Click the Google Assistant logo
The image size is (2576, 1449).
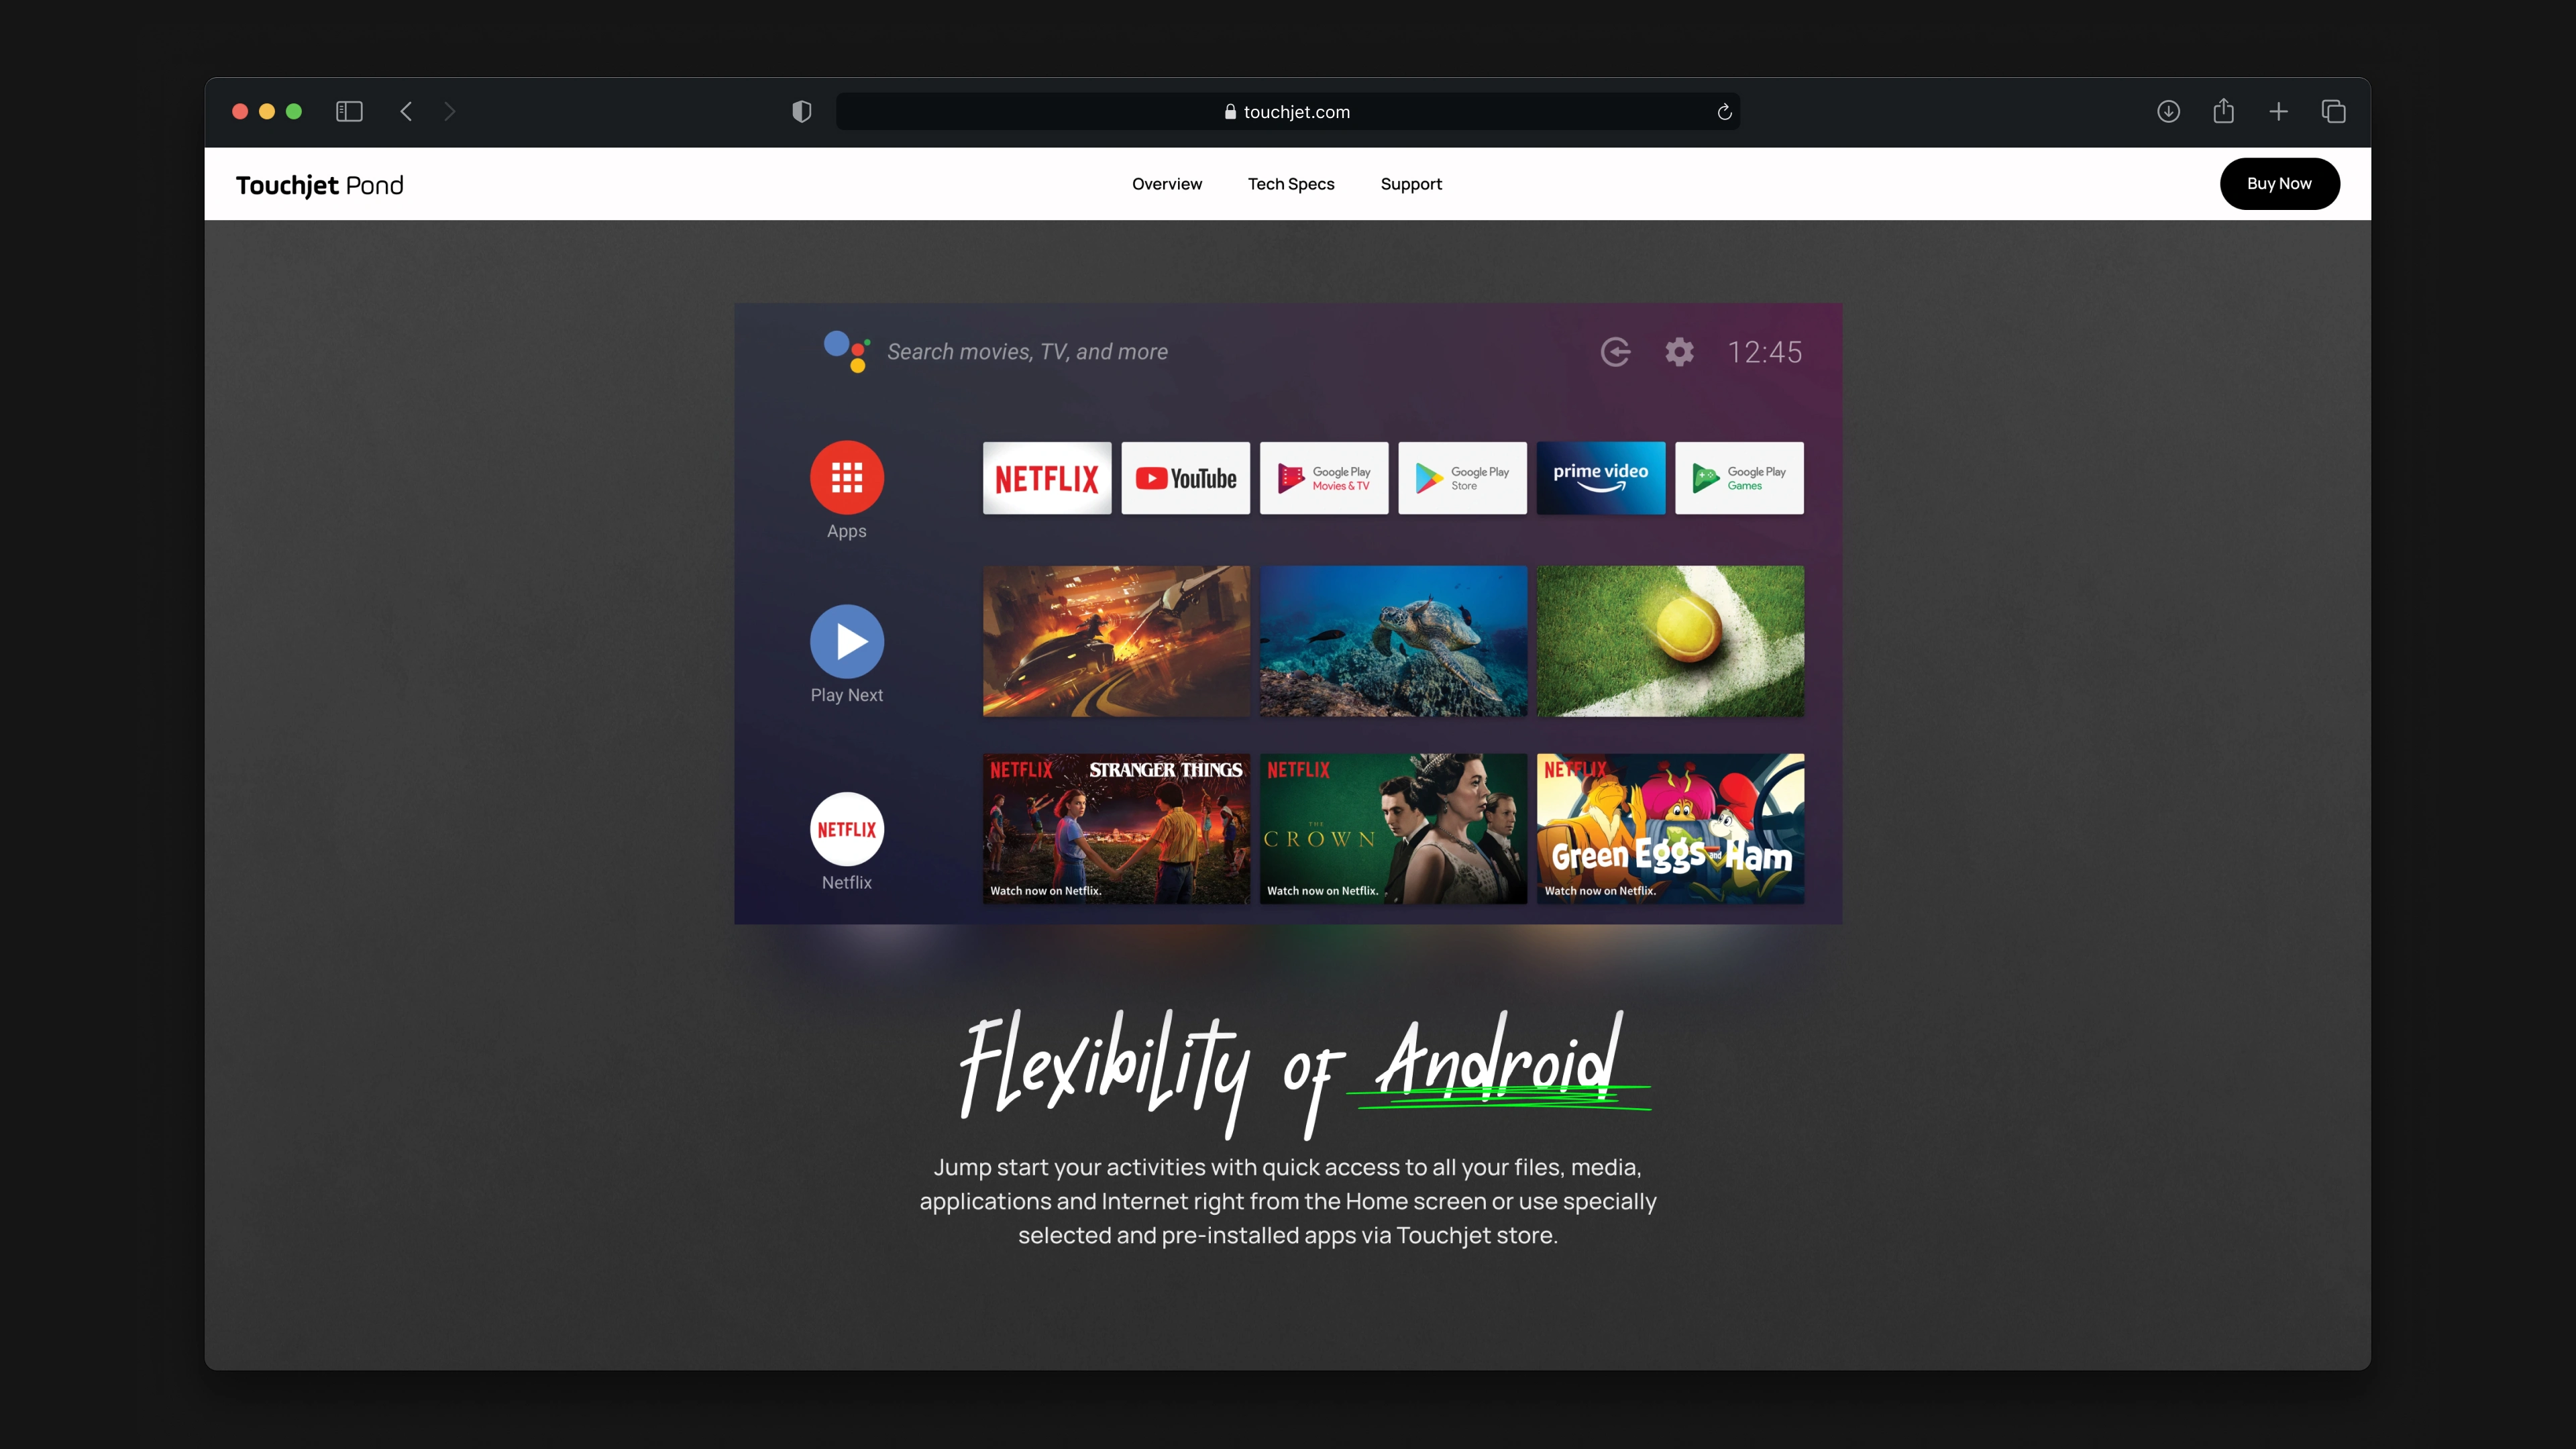846,351
